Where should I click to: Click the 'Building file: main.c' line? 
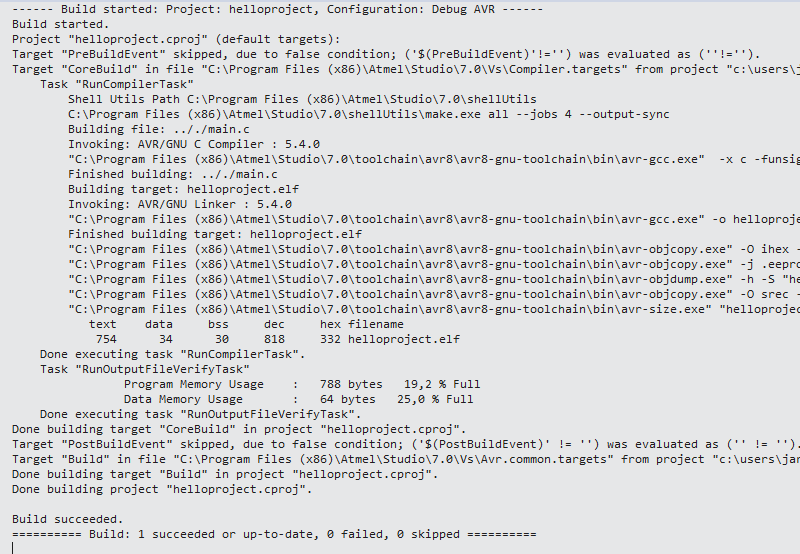tap(159, 129)
